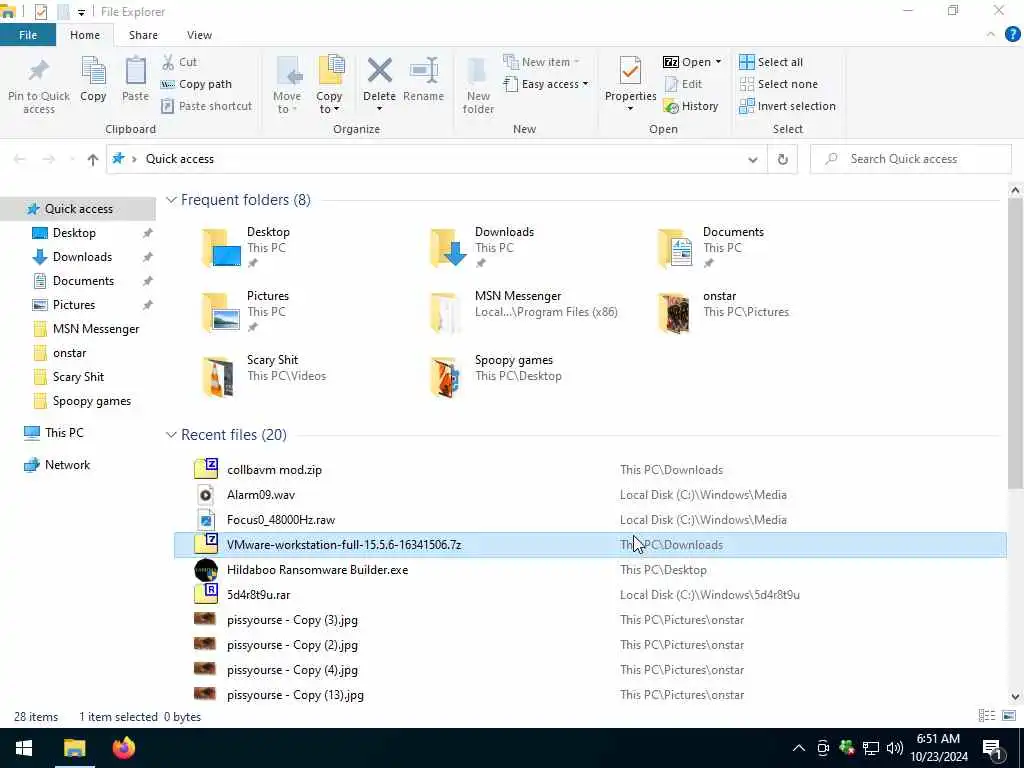Select Spoopy games in navigation pane
The image size is (1024, 768).
pos(91,401)
